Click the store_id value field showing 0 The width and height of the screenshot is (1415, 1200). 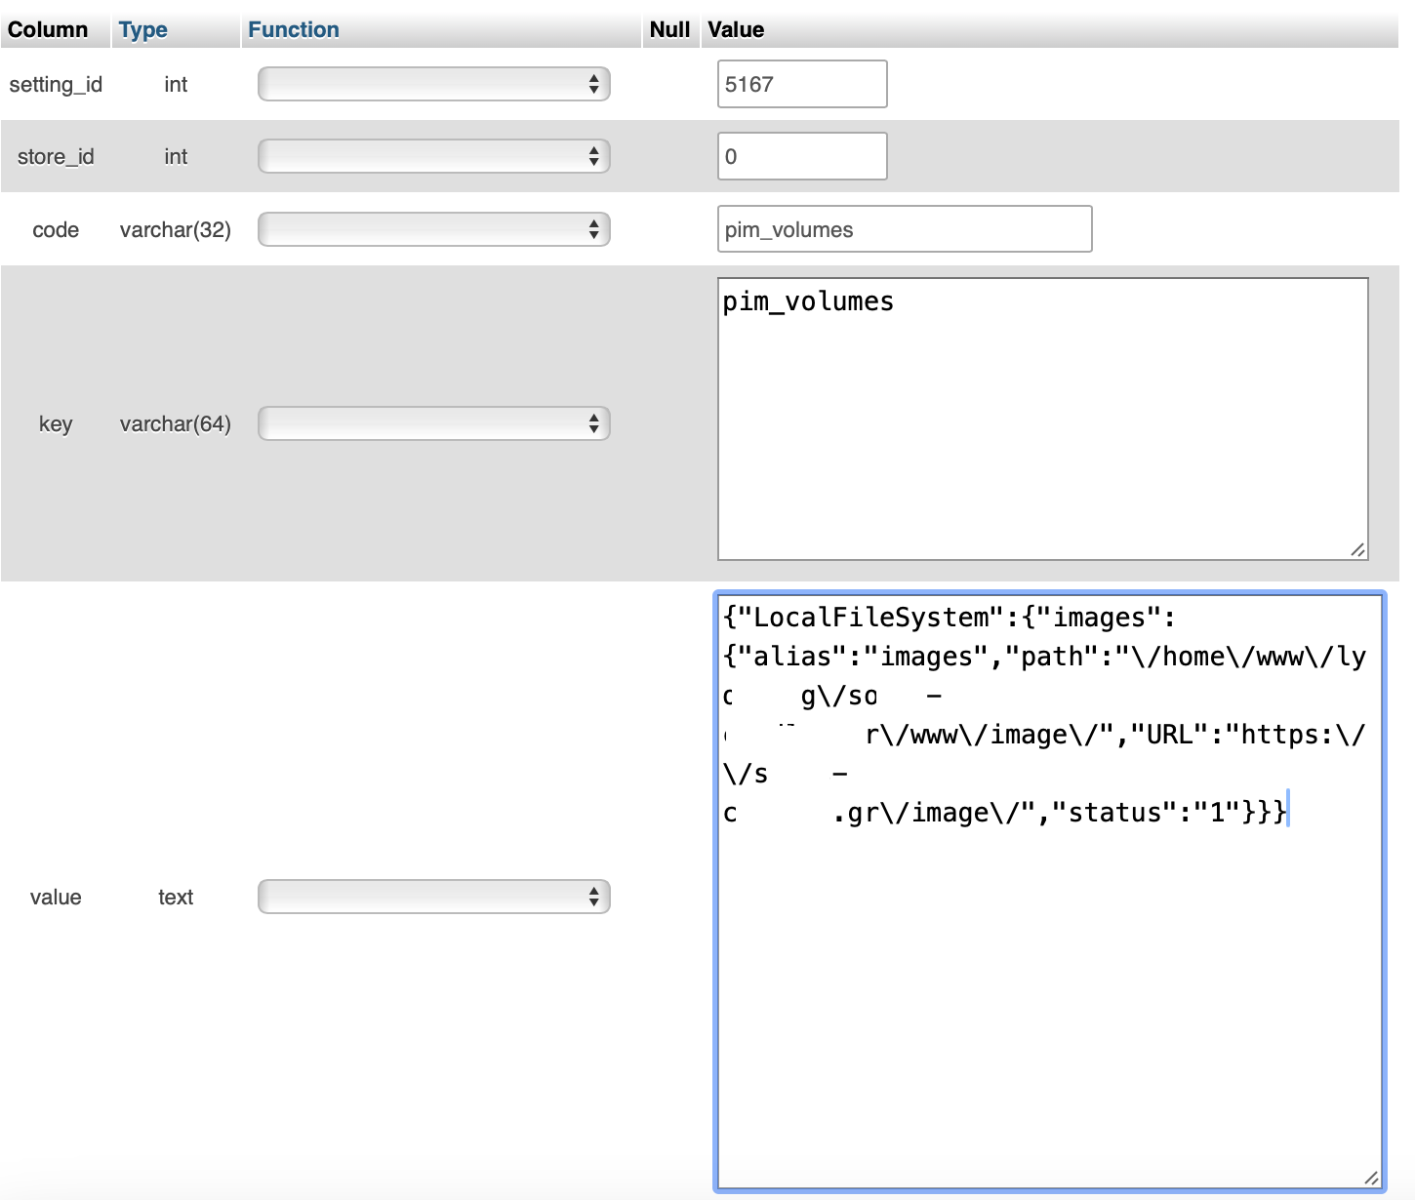point(802,156)
